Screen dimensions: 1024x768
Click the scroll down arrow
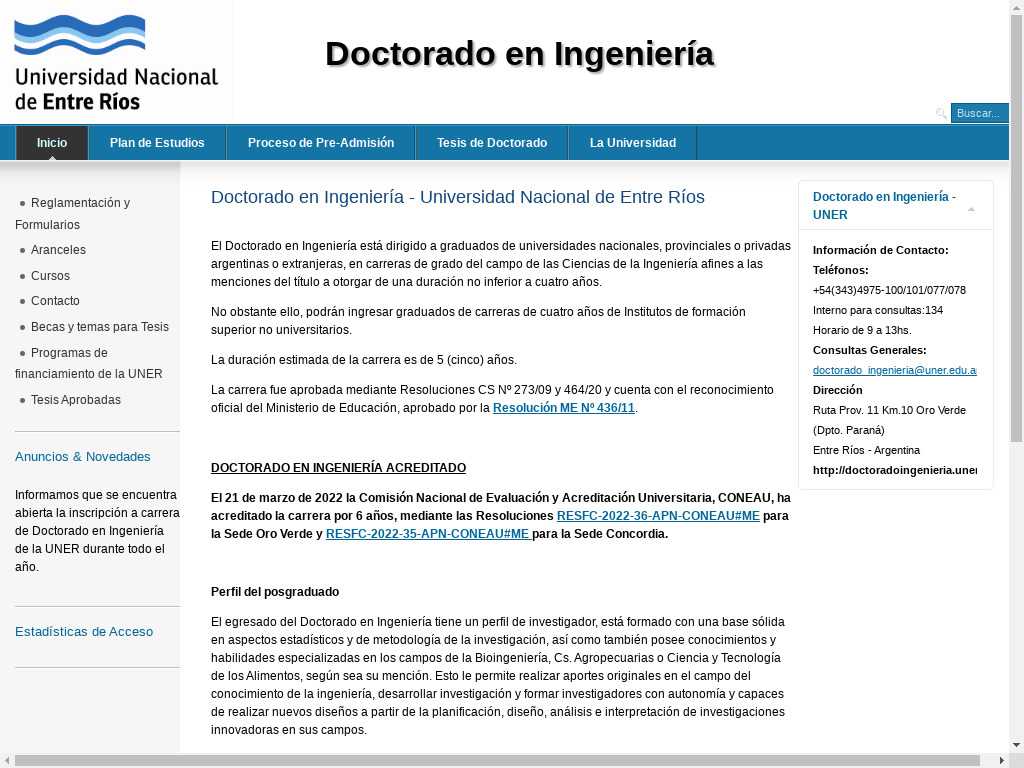point(1016,744)
